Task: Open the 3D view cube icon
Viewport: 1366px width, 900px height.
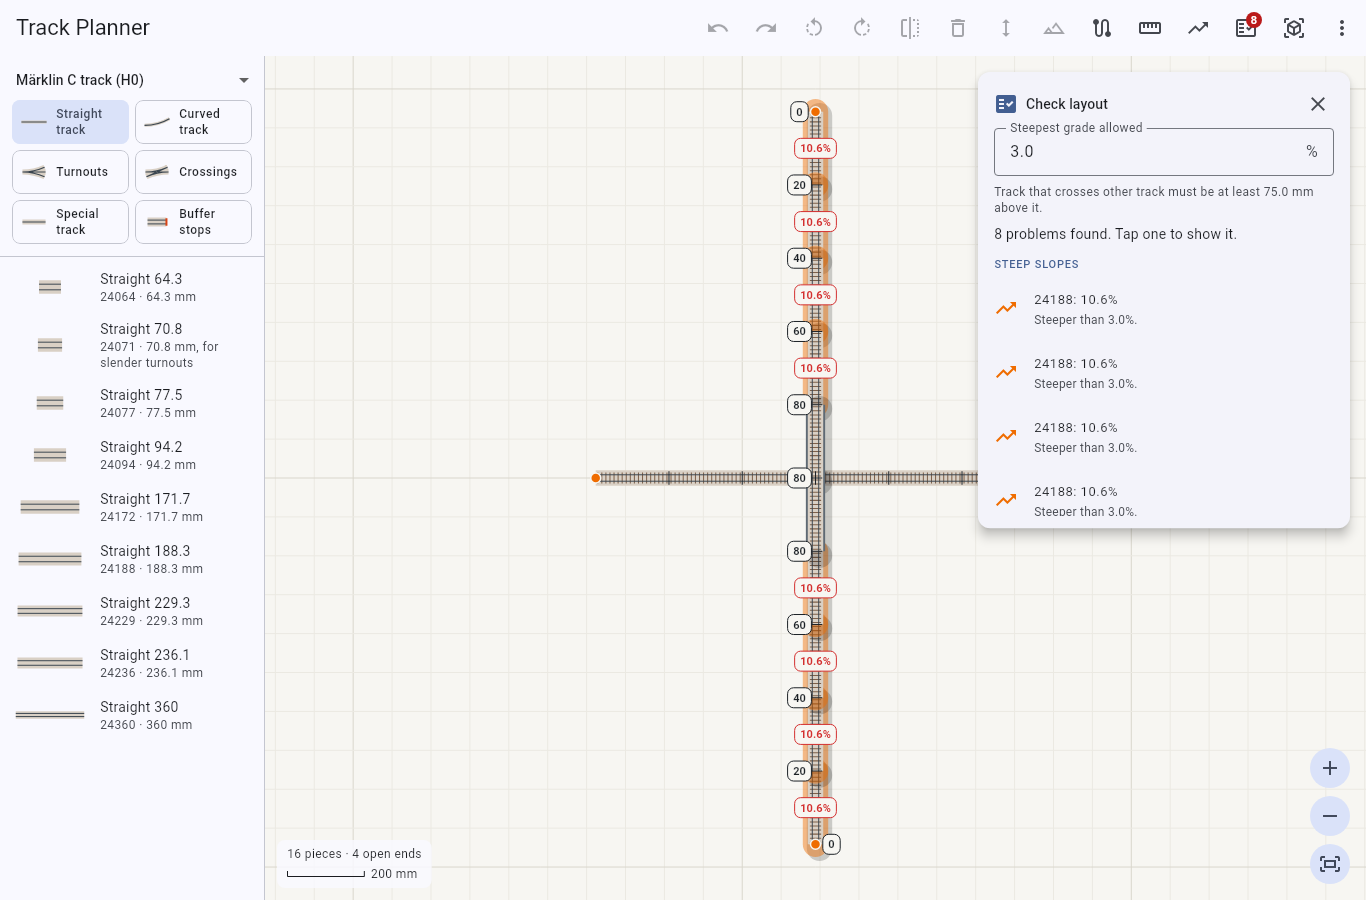Action: coord(1294,28)
